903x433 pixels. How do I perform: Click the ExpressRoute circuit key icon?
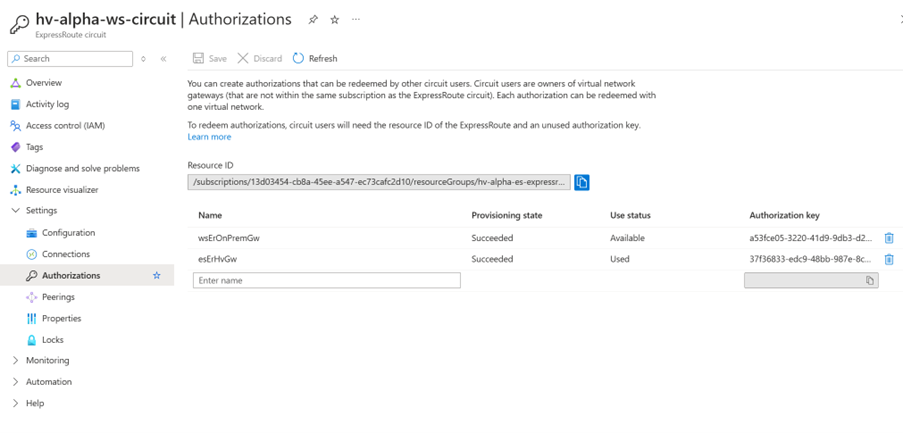pyautogui.click(x=19, y=24)
